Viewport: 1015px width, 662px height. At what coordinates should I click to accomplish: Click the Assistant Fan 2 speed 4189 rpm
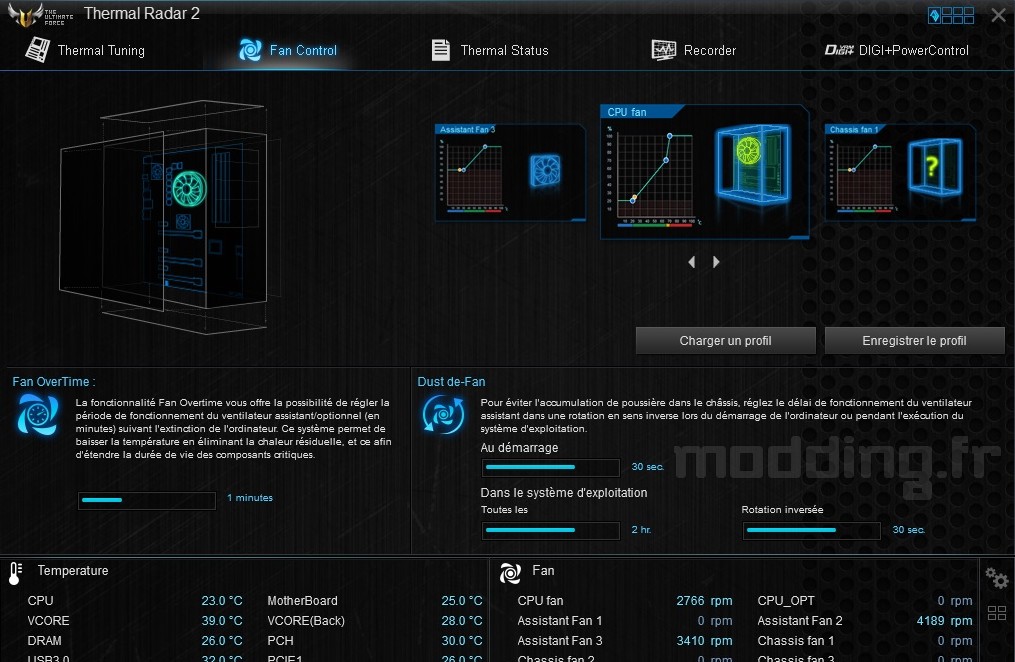click(944, 621)
